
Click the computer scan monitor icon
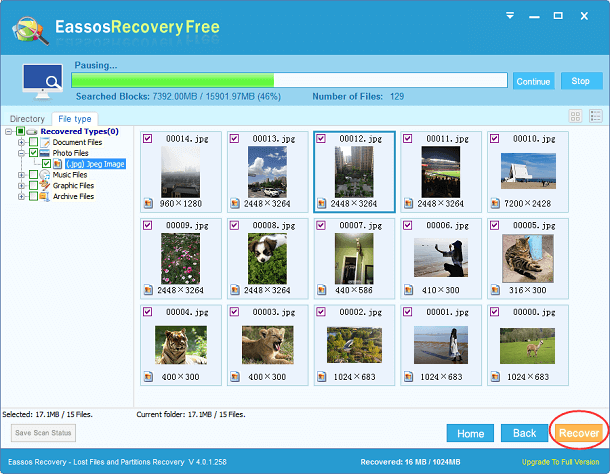pyautogui.click(x=42, y=82)
